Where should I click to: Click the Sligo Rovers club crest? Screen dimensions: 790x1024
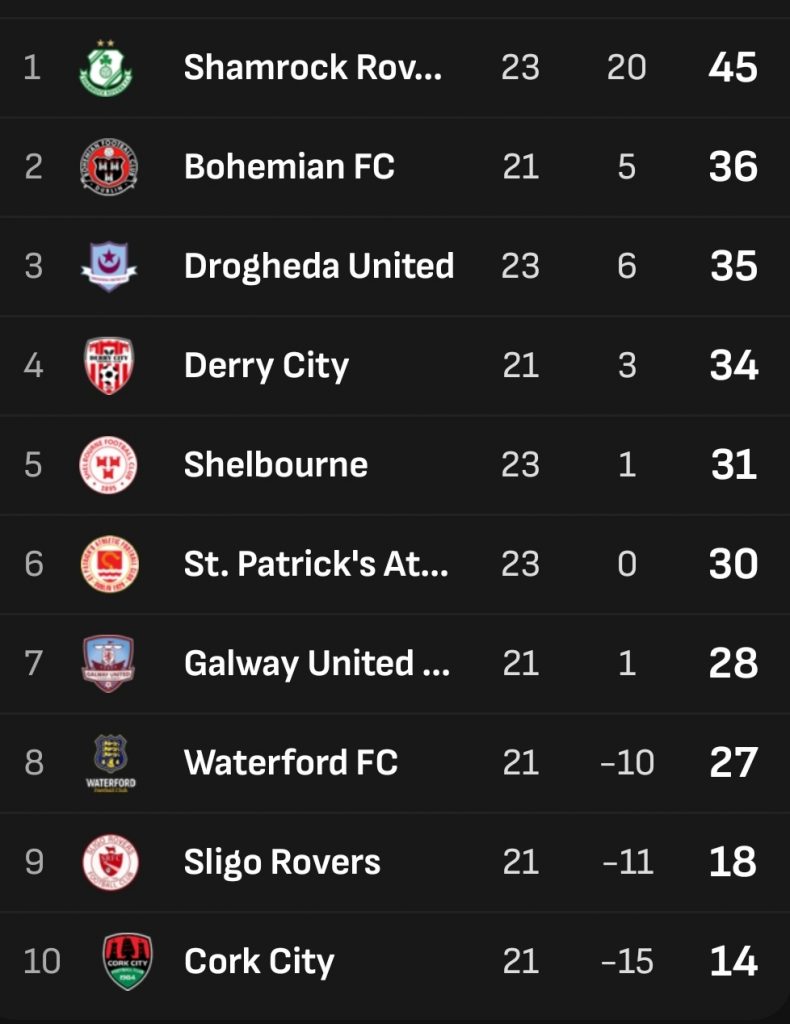click(x=109, y=862)
